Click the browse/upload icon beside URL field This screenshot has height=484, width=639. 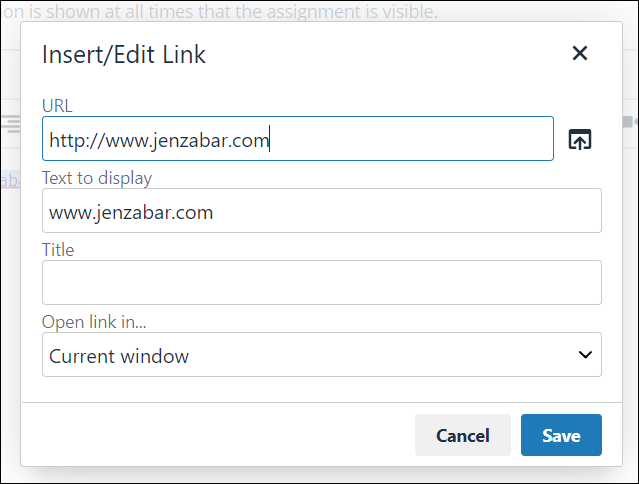coord(580,139)
